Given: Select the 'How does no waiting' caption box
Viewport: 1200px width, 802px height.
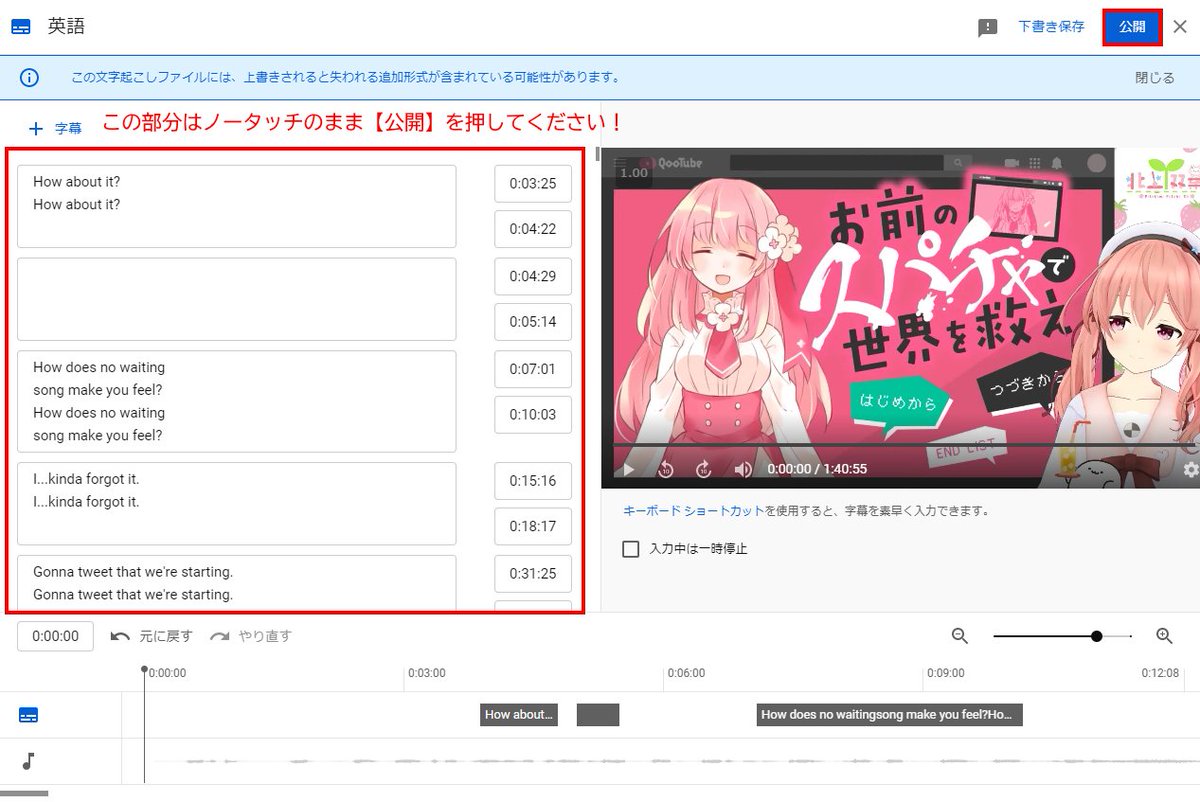Looking at the screenshot, I should (x=237, y=401).
